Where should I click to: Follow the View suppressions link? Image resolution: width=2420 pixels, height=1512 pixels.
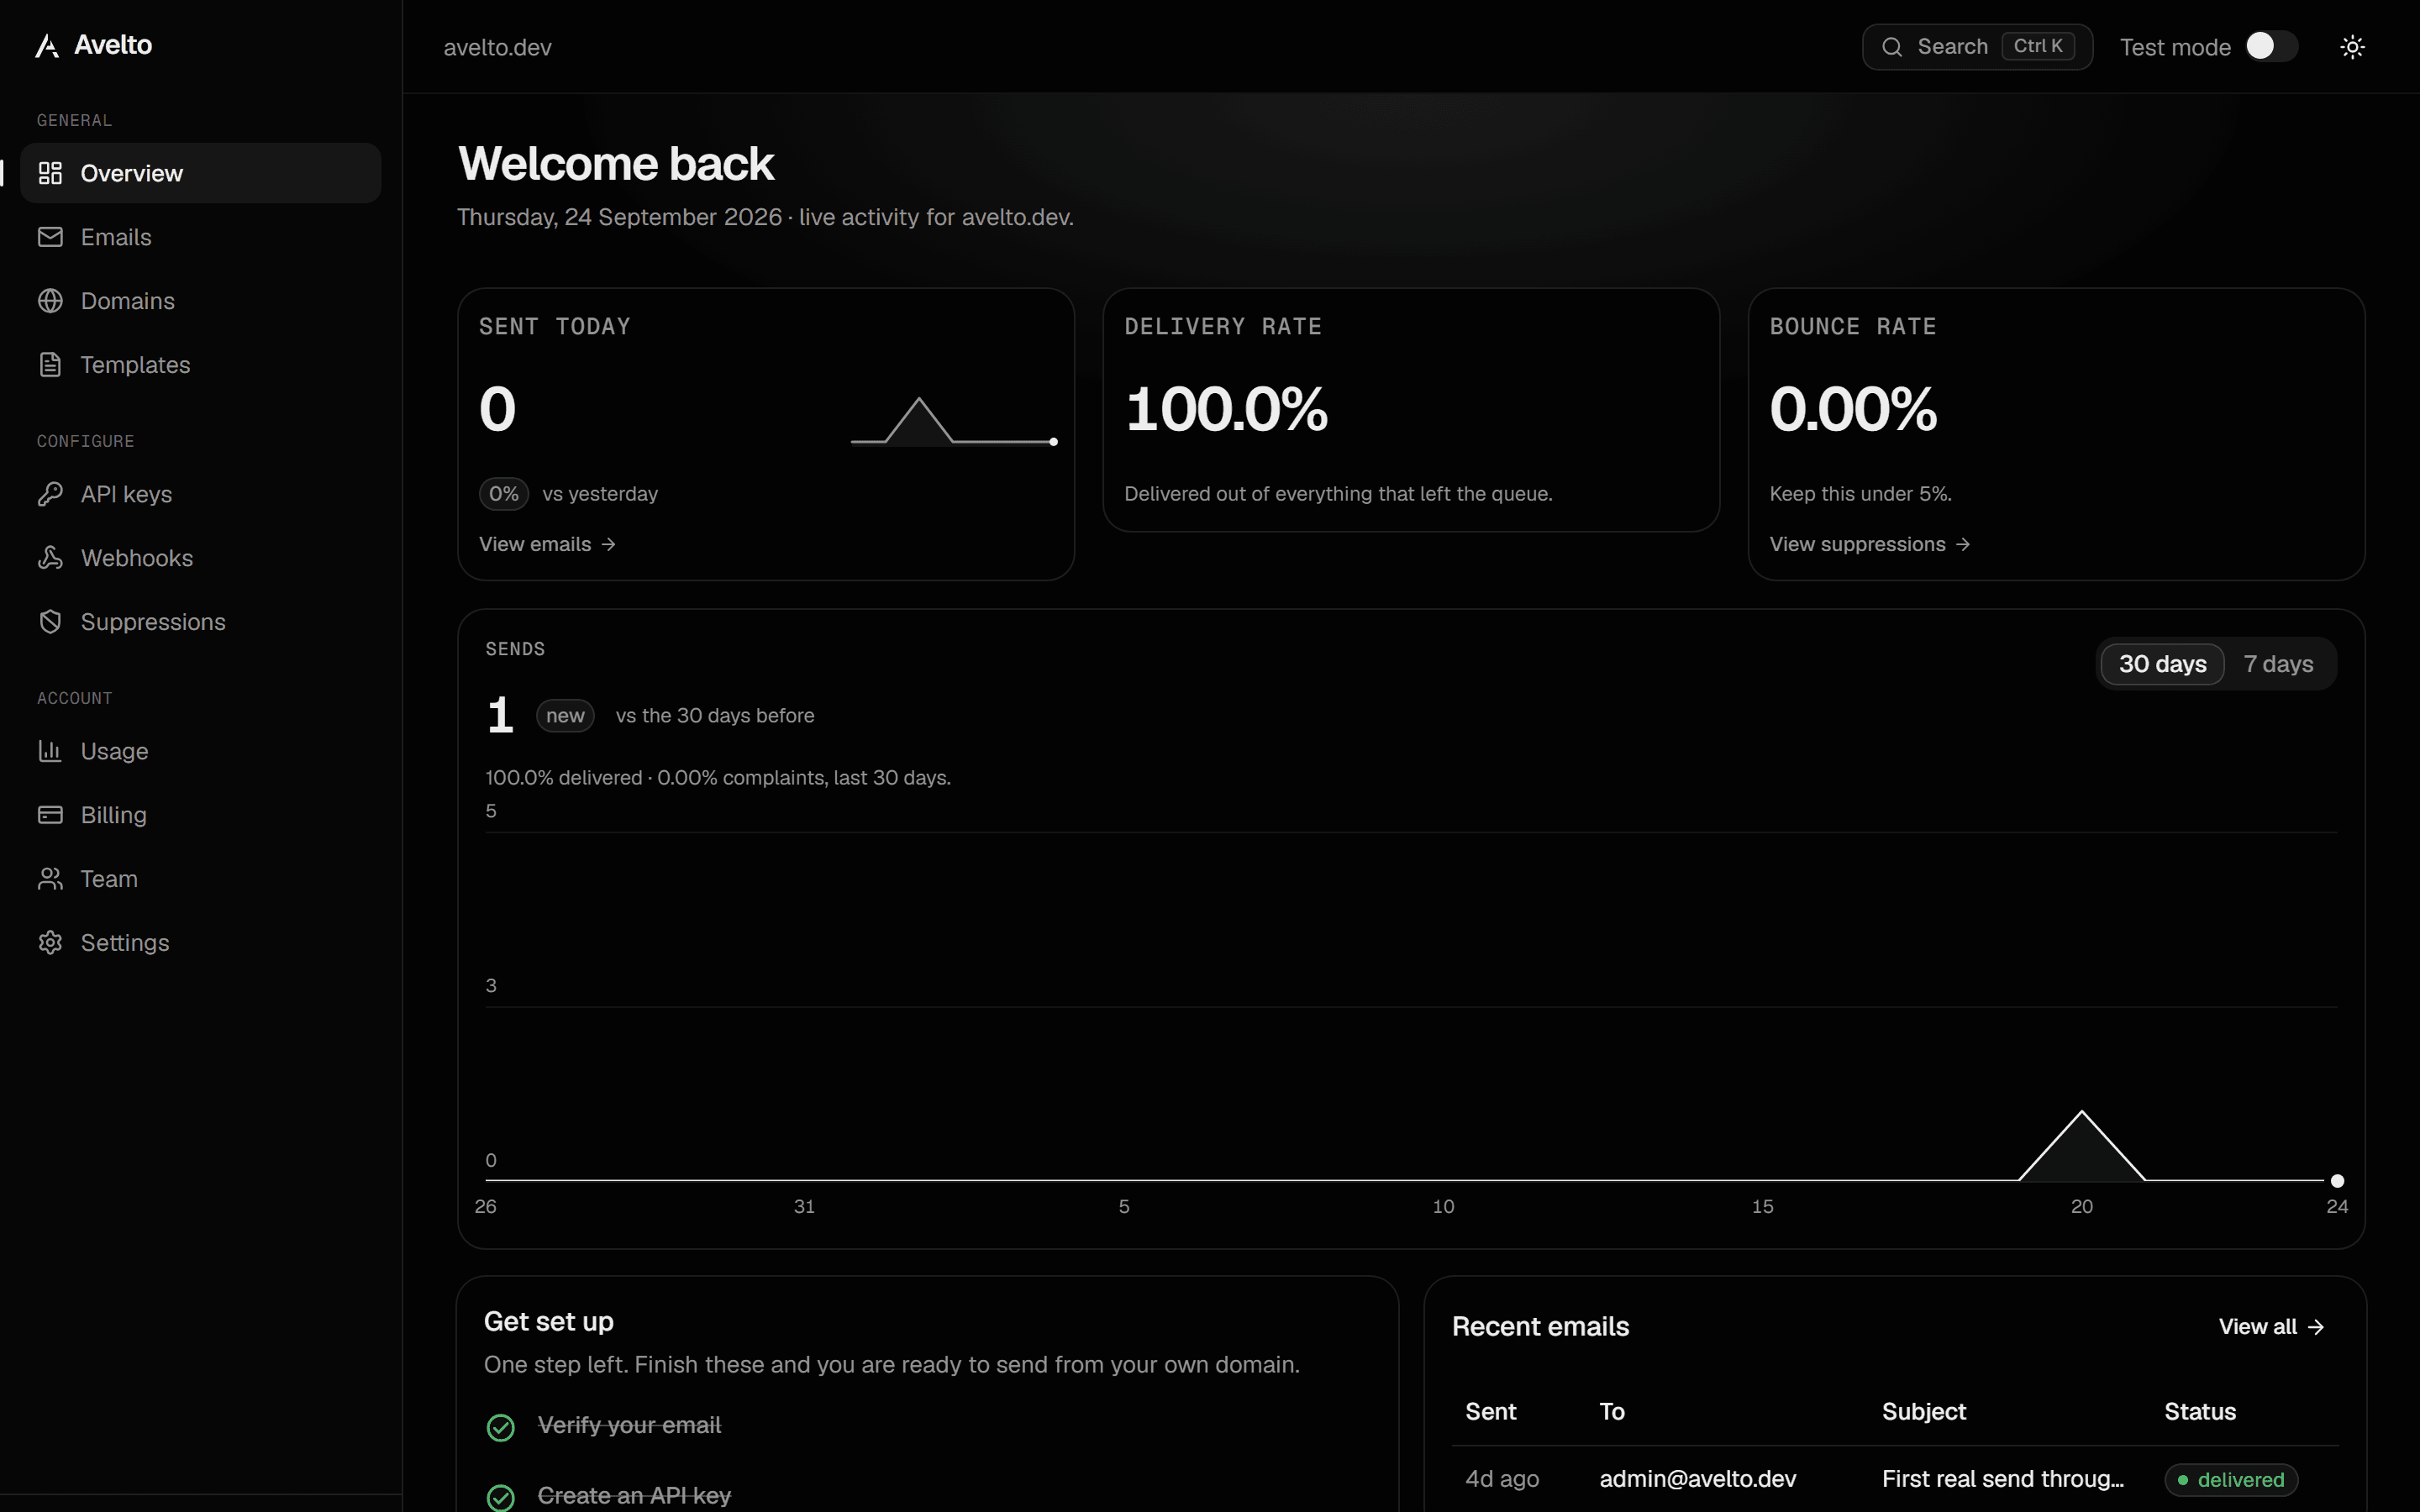(1869, 544)
